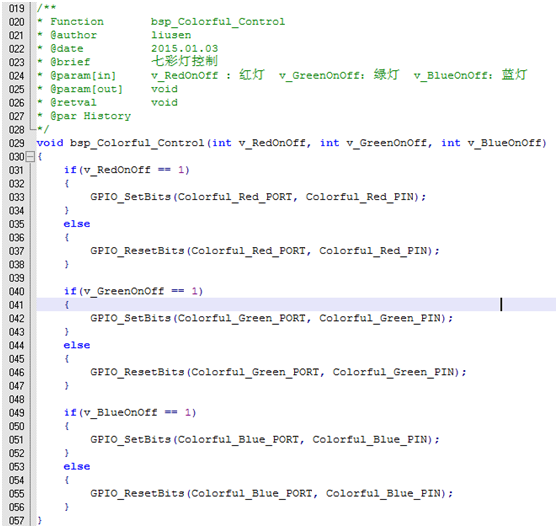Click the '@brief' tag in comment

tap(70, 62)
